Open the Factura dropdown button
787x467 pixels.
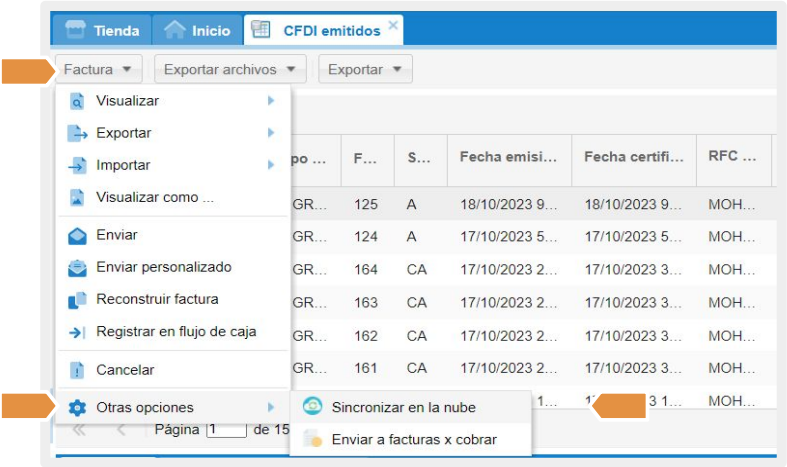point(98,70)
